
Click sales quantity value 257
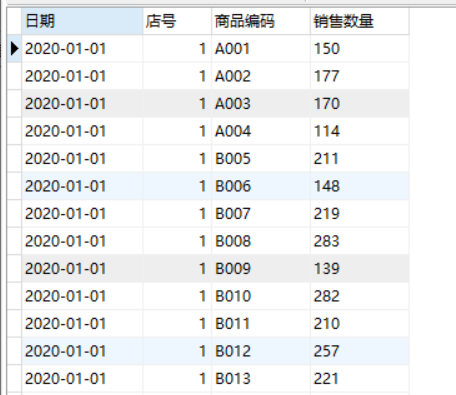327,351
